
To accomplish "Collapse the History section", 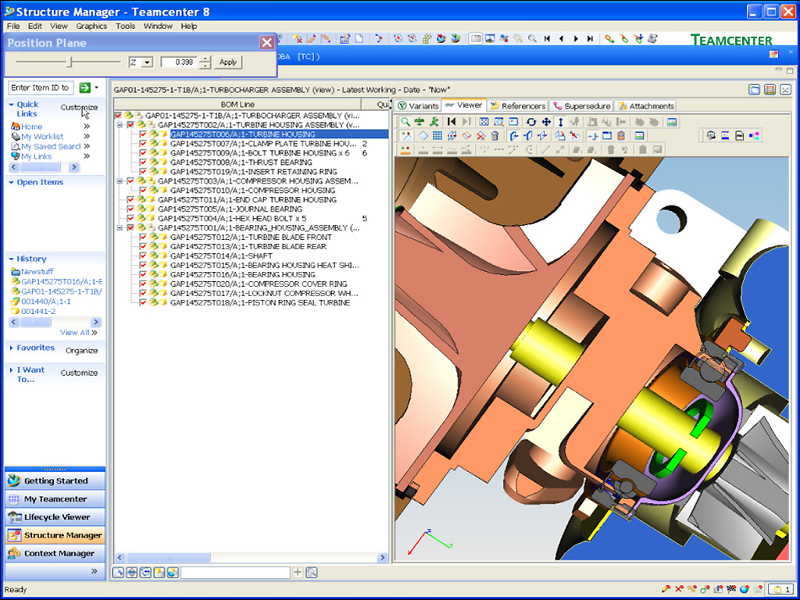I will coord(11,259).
